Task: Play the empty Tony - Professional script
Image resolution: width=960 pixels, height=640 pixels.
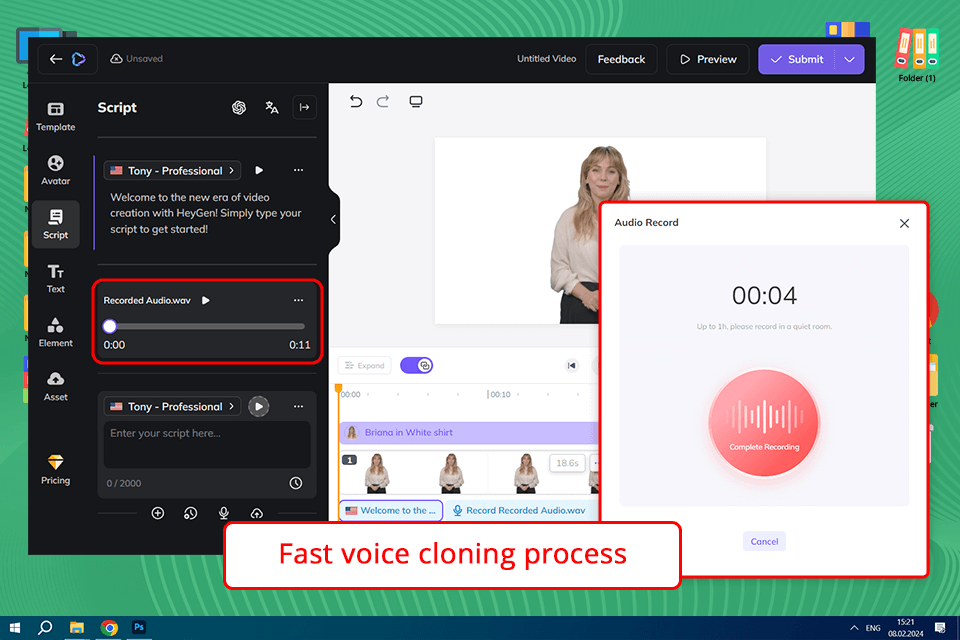Action: pyautogui.click(x=259, y=406)
